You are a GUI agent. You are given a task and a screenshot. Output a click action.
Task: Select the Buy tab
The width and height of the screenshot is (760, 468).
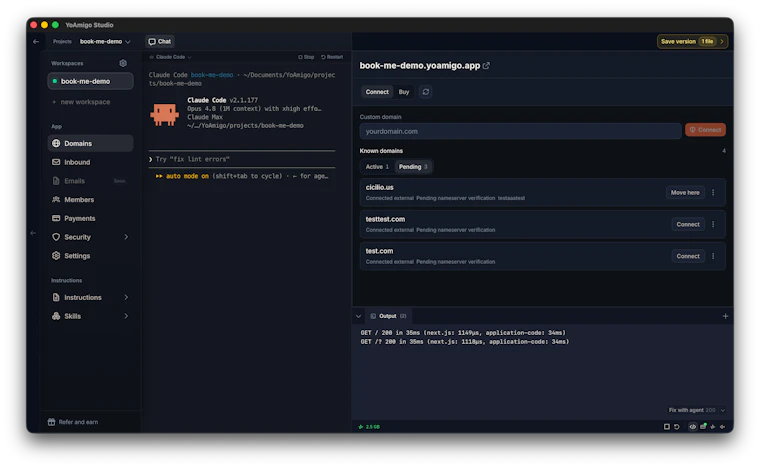pyautogui.click(x=404, y=92)
